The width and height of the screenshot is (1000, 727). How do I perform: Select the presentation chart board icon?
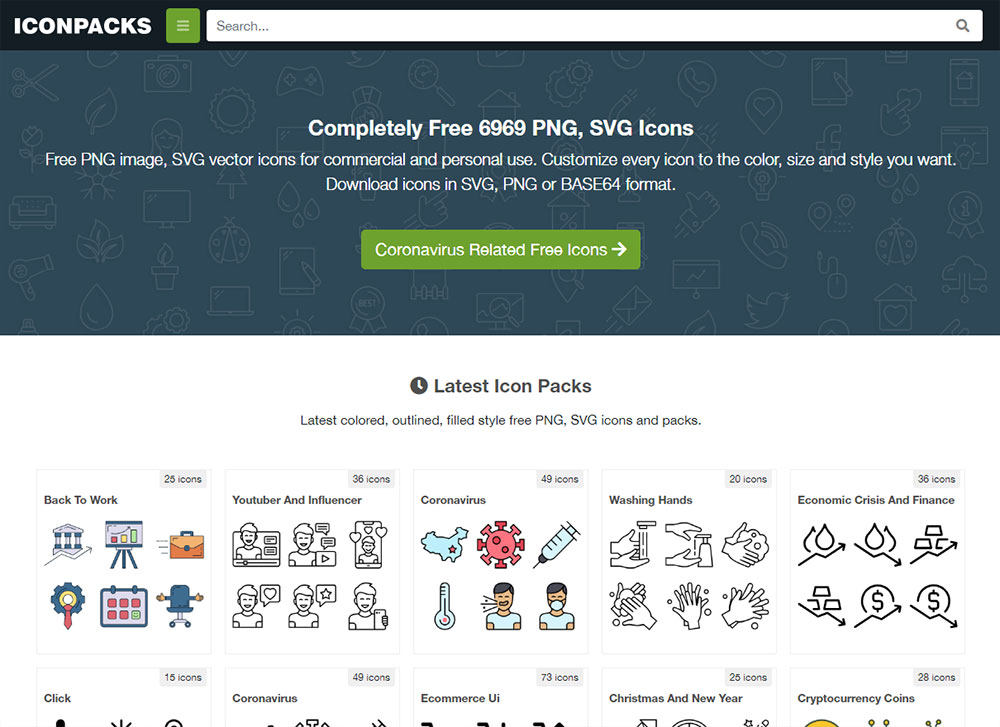point(124,545)
